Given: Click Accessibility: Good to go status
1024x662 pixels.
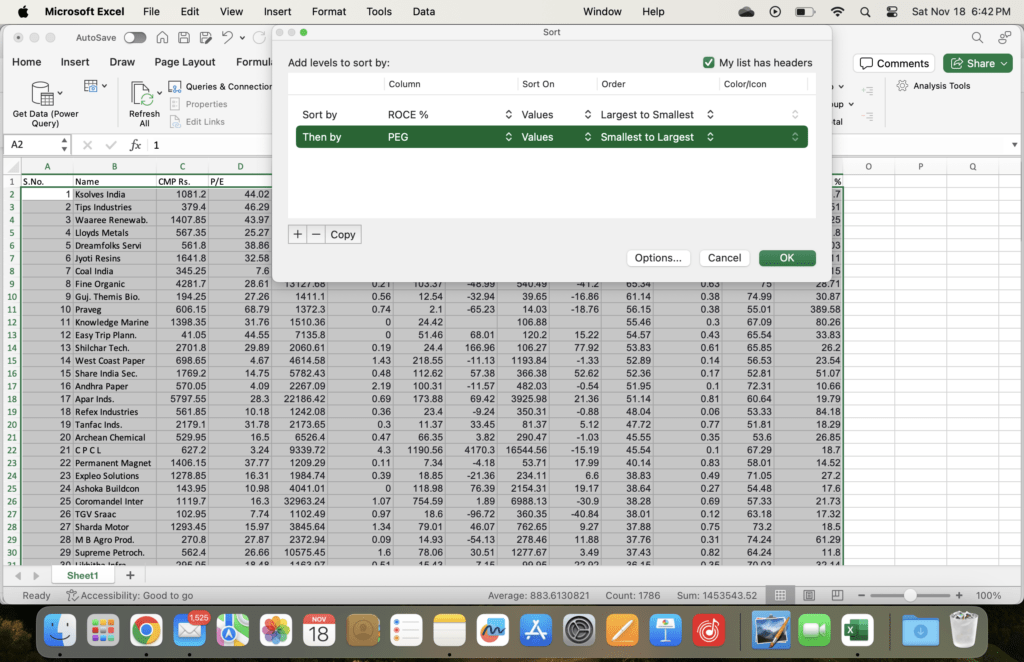Looking at the screenshot, I should tap(130, 595).
